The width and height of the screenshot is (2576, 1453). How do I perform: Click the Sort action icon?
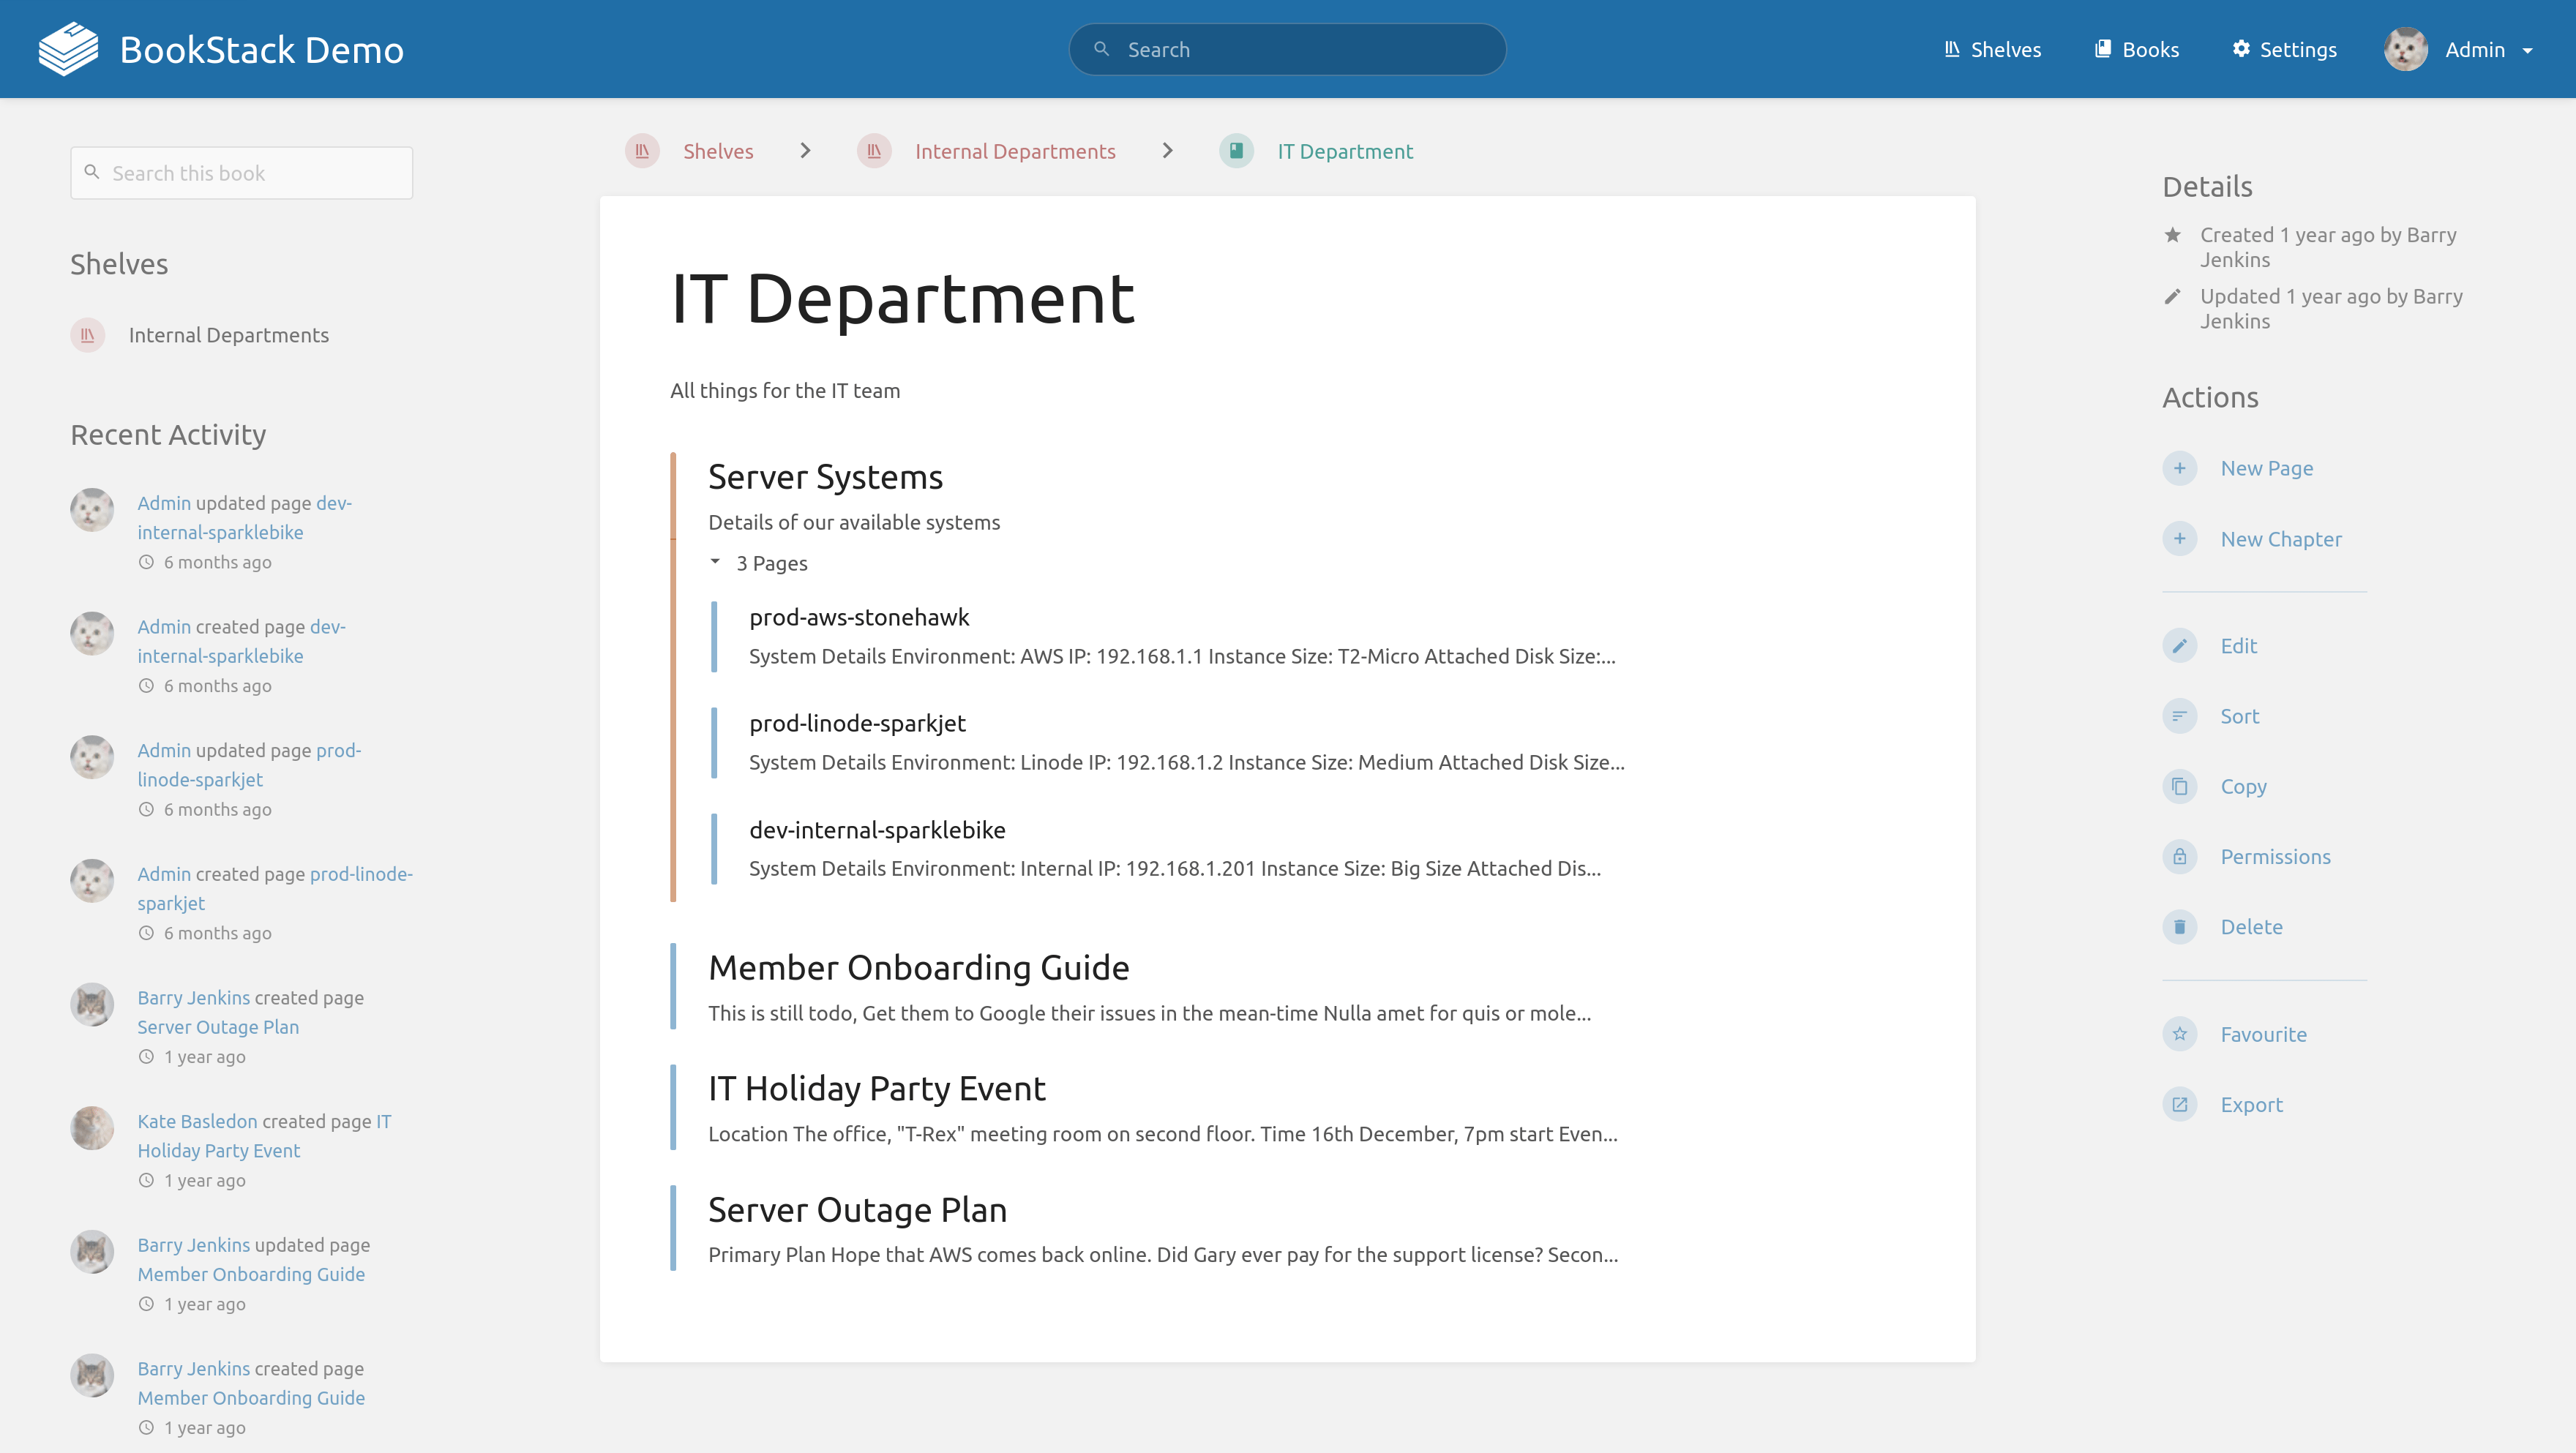click(2179, 716)
